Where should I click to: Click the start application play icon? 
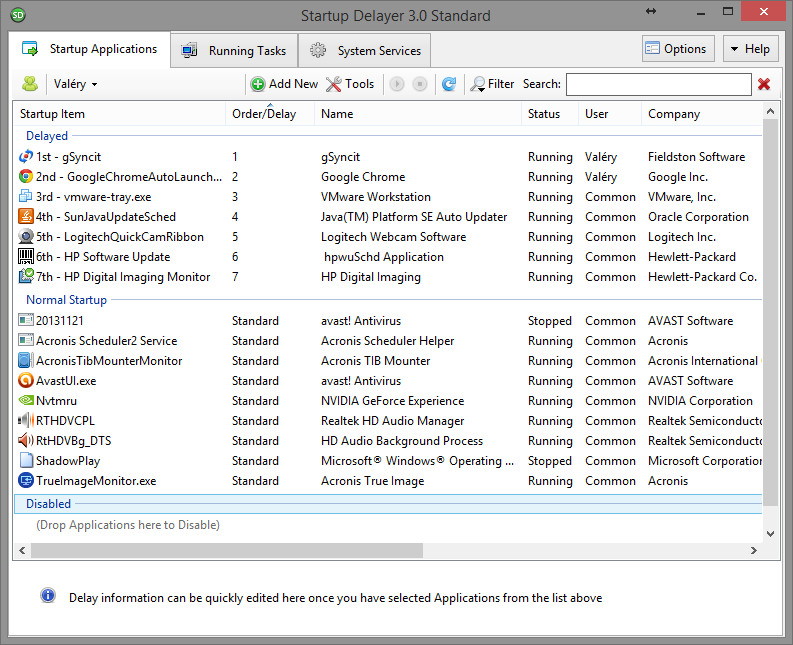[397, 84]
